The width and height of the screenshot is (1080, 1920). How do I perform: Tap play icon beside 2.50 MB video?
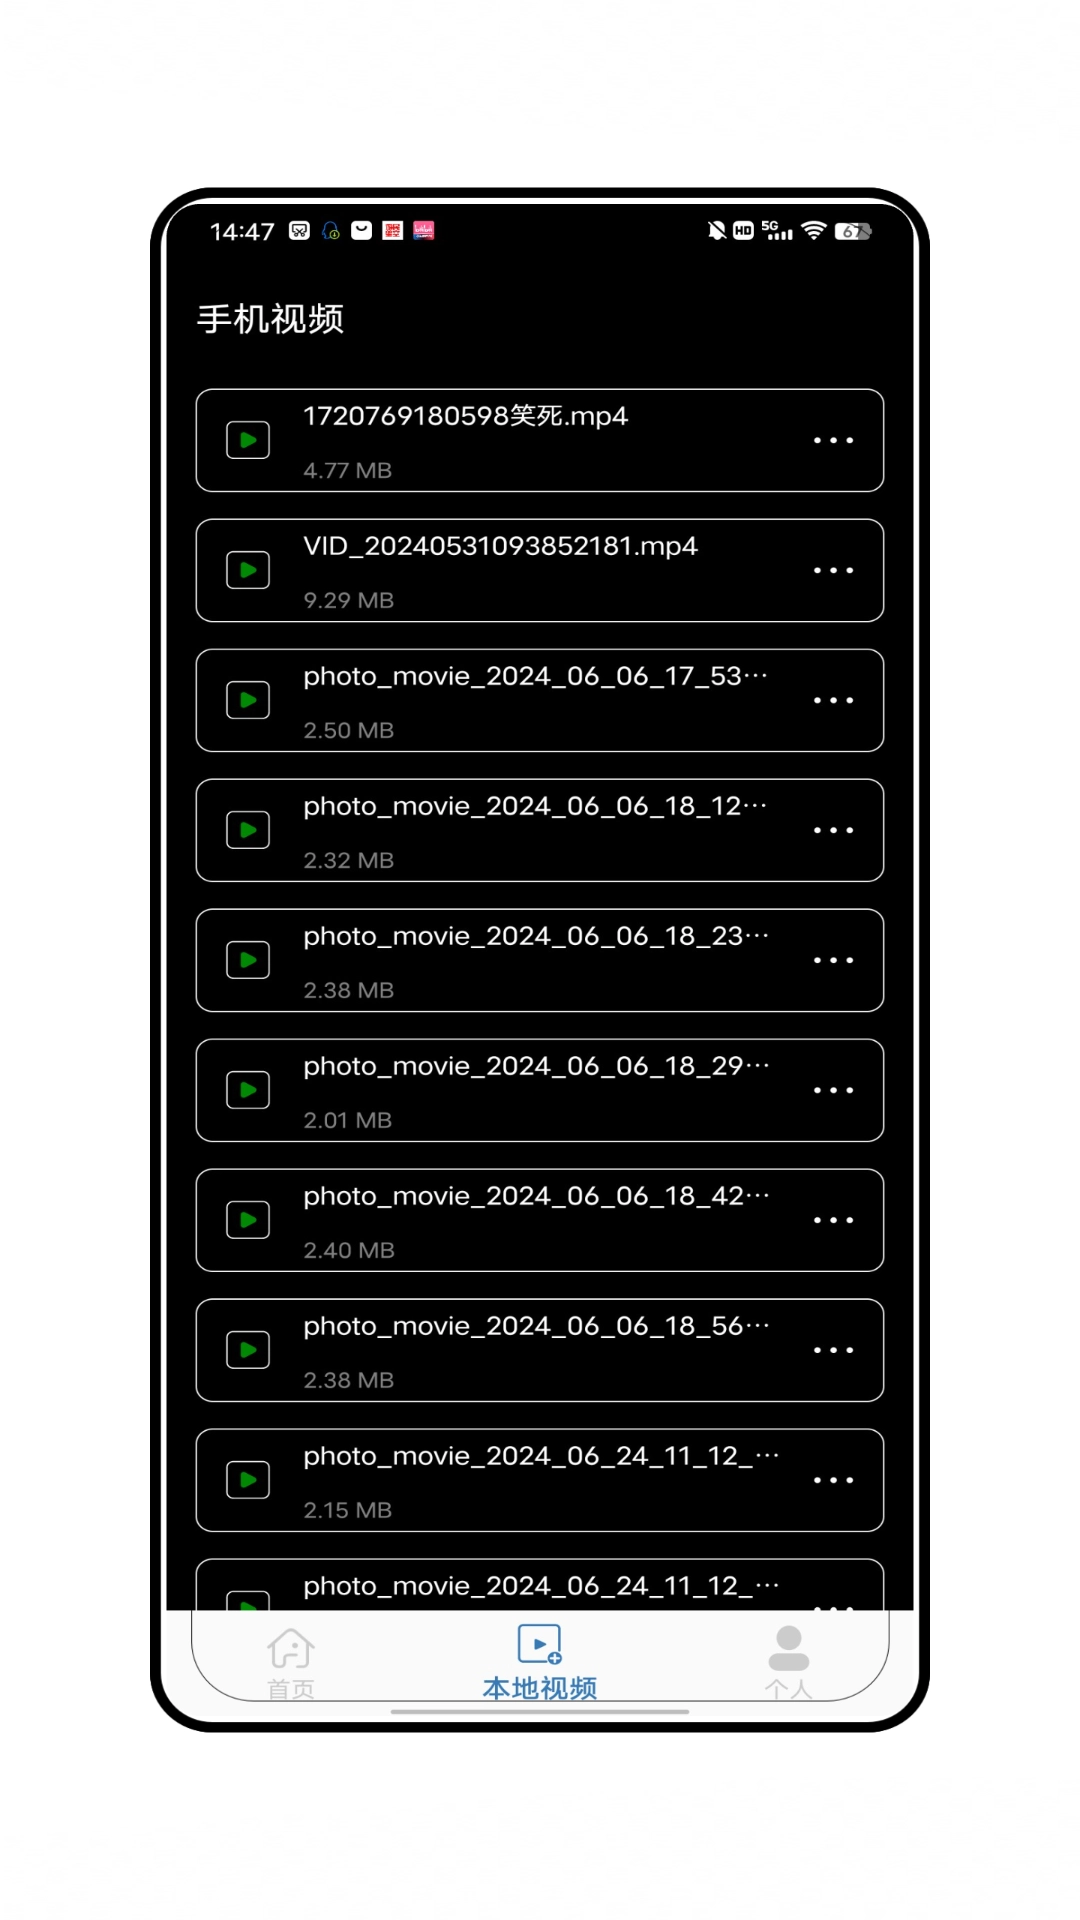[x=248, y=700]
